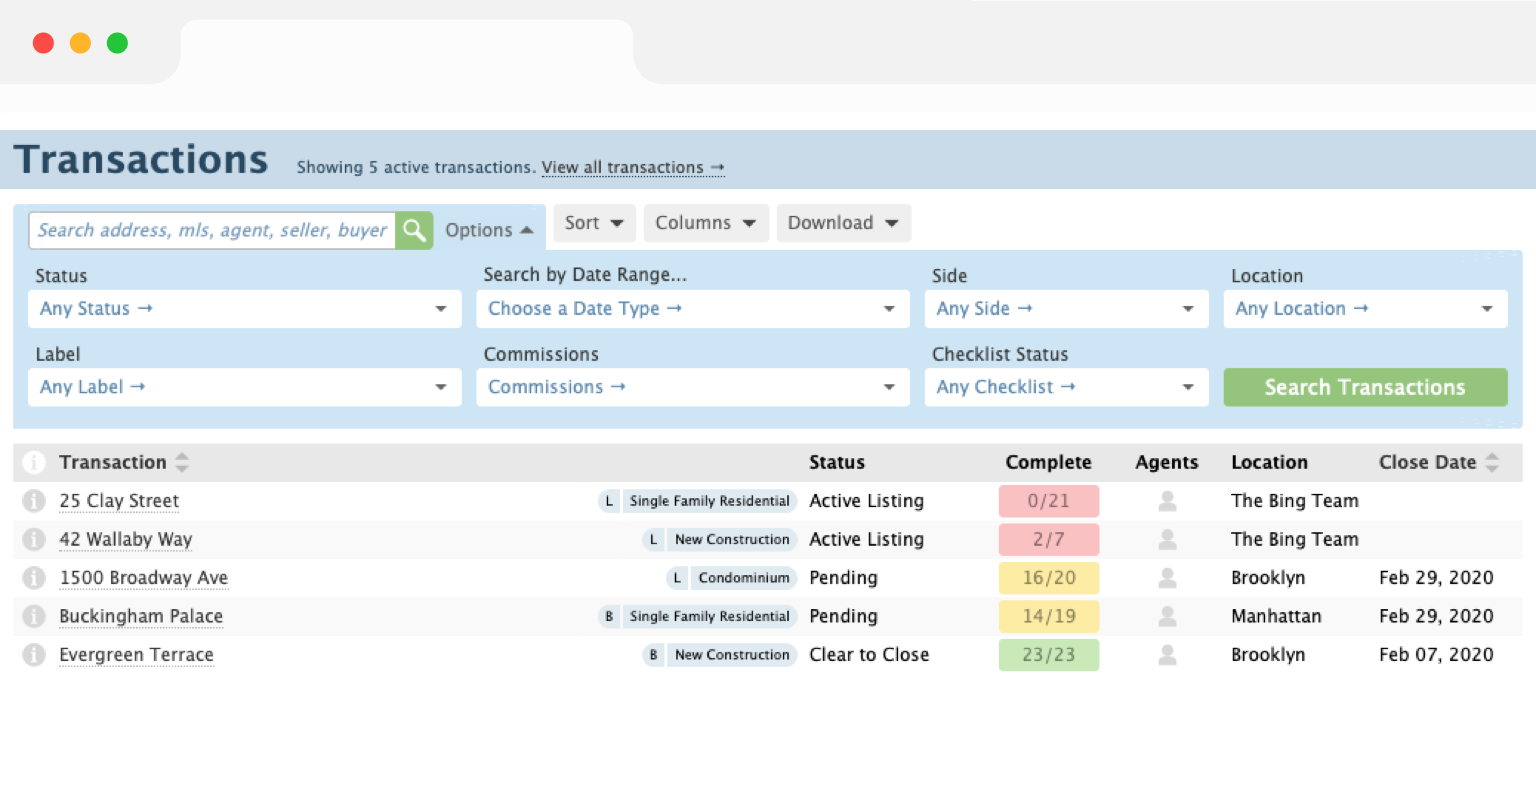Screen dimensions: 1536x800
Task: Click the L badge on 25 Clay Street
Action: pyautogui.click(x=609, y=501)
